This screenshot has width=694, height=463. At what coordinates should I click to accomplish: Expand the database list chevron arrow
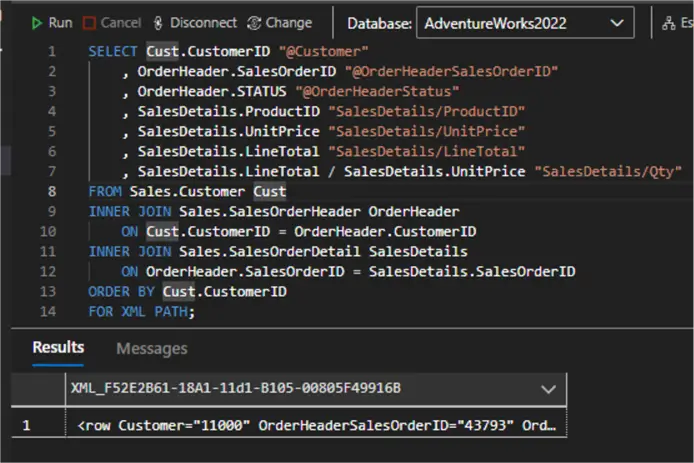[x=618, y=22]
